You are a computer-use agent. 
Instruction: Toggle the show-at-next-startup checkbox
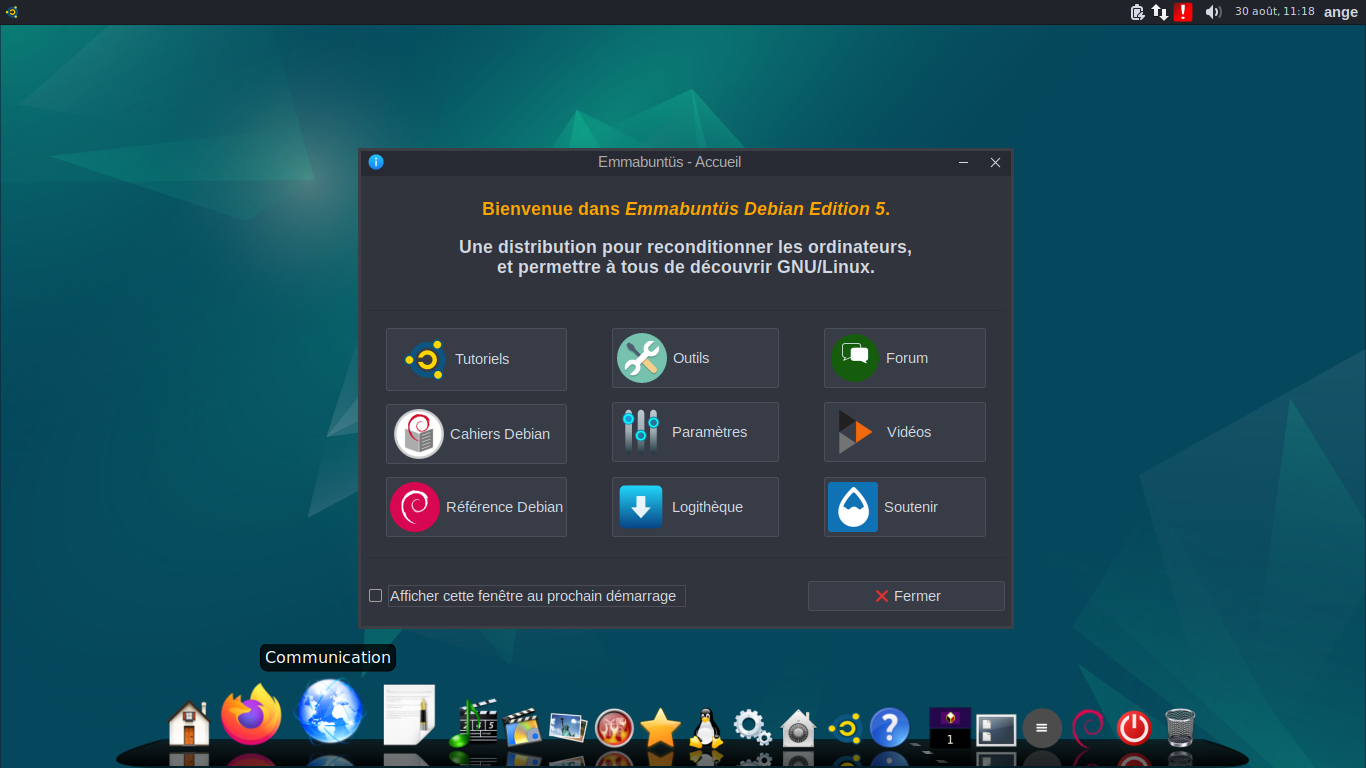[x=376, y=596]
